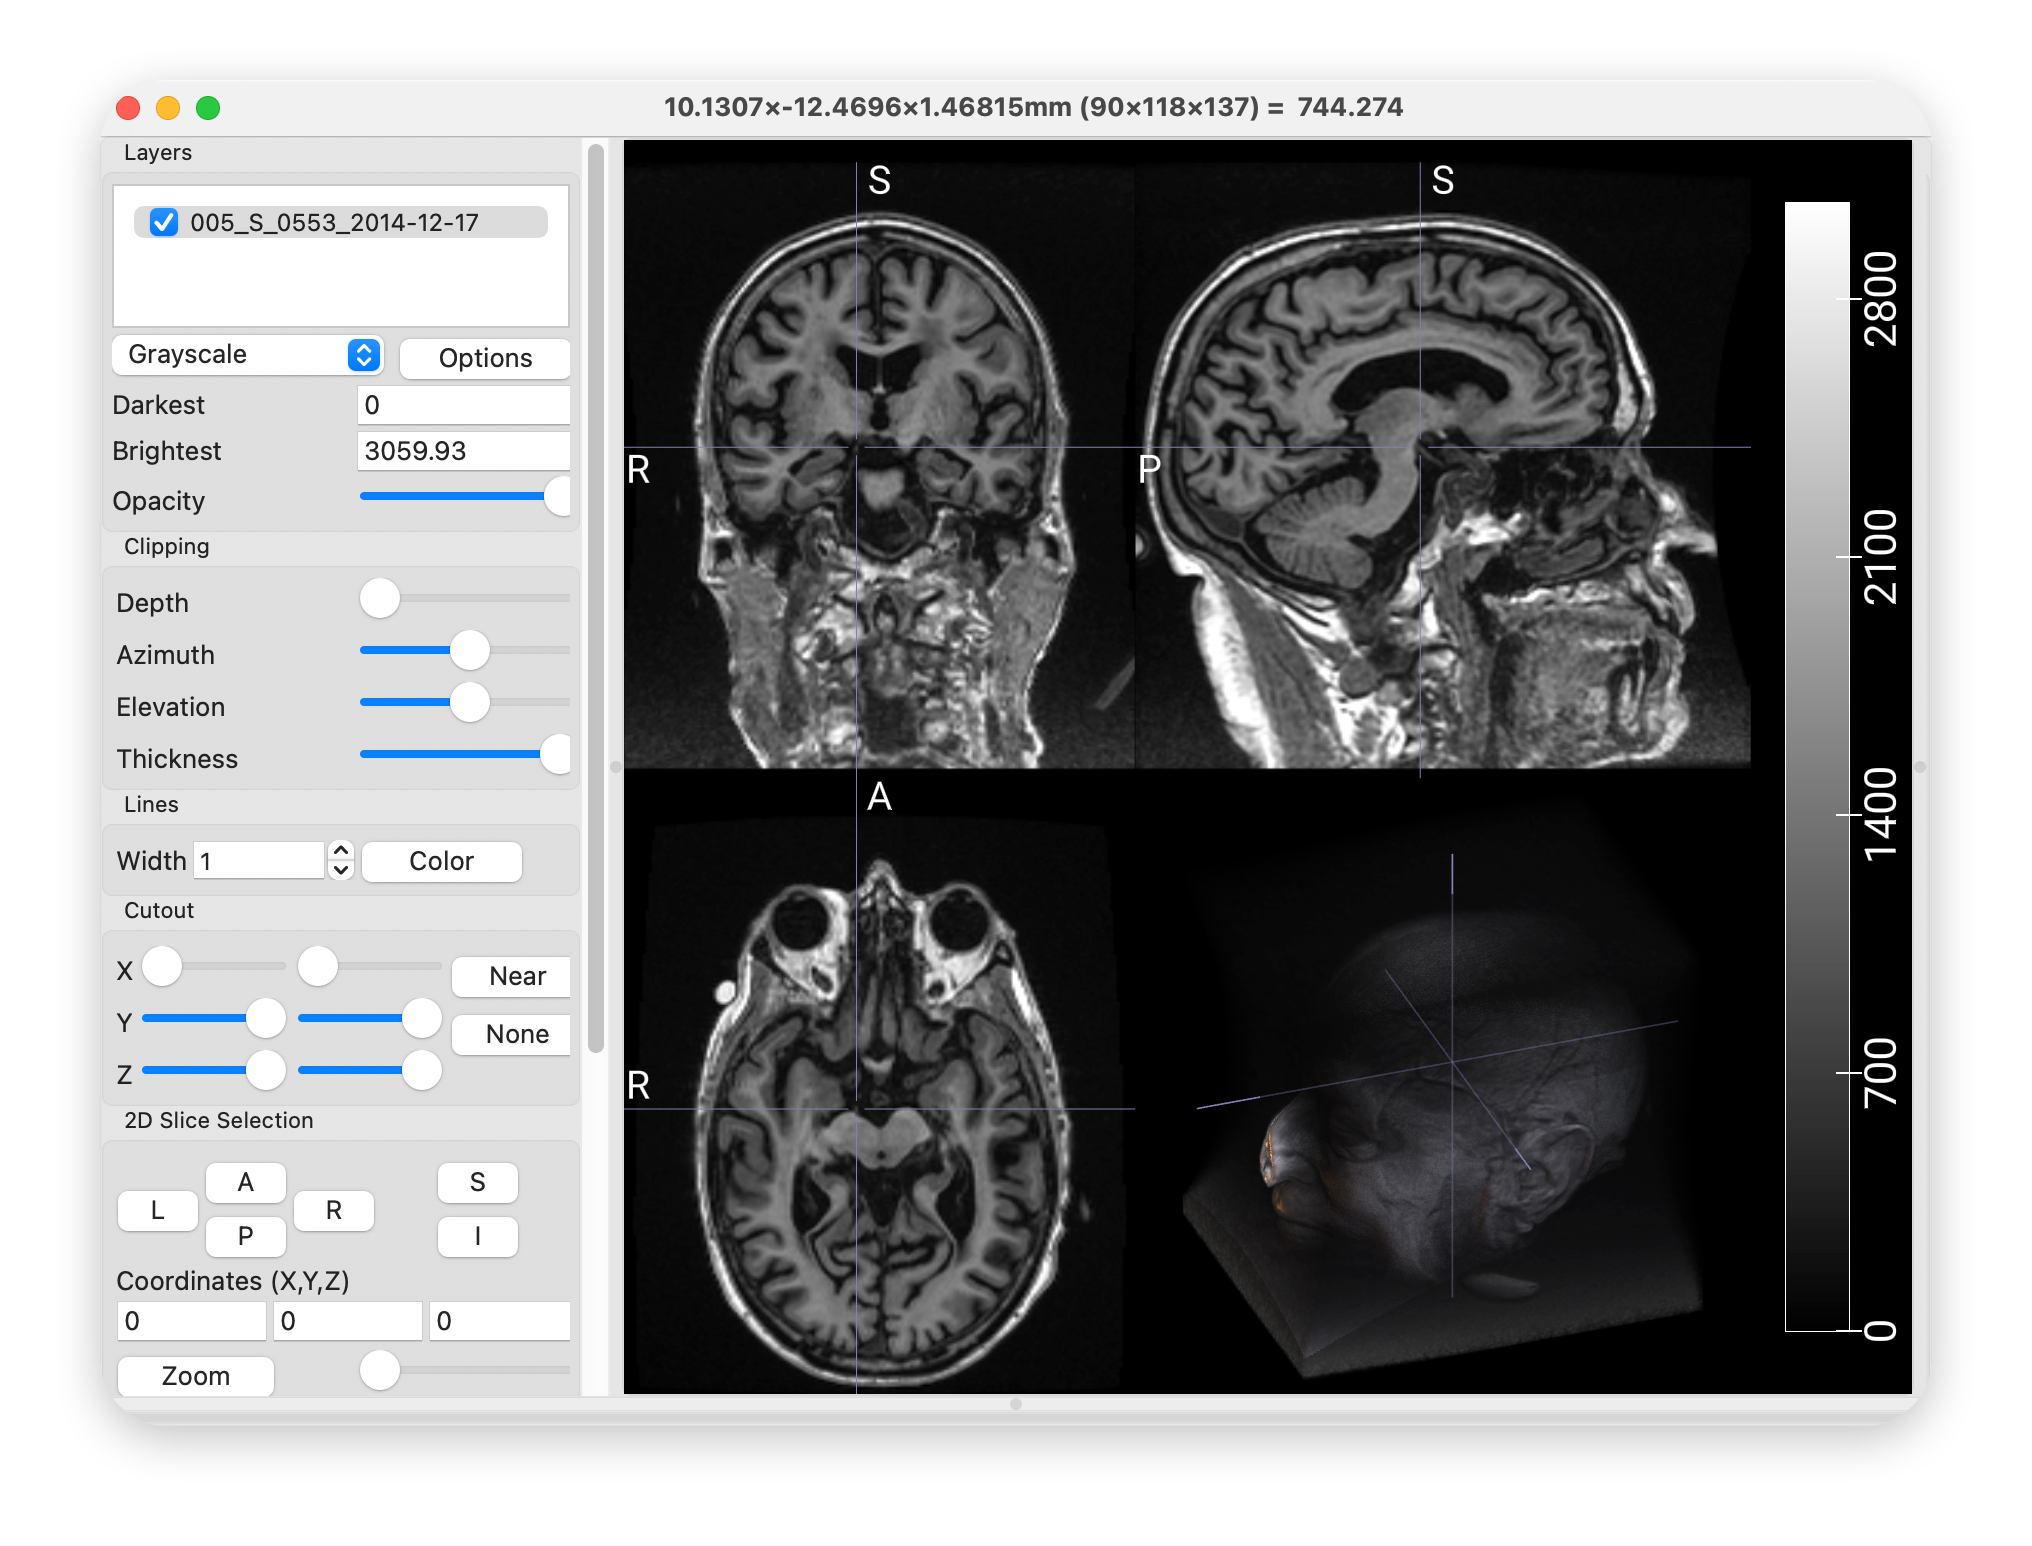The height and width of the screenshot is (1546, 2032).
Task: Click the Opacity slider handle
Action: pyautogui.click(x=558, y=497)
